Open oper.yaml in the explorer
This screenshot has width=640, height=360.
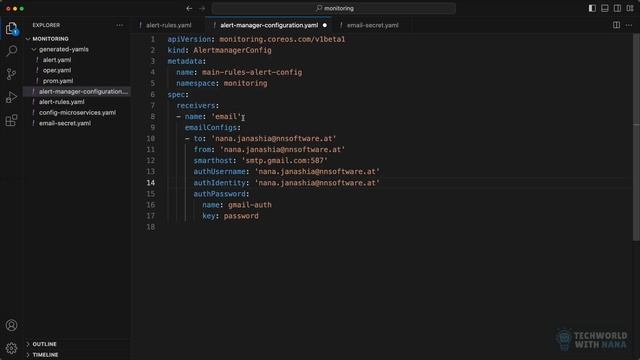click(57, 70)
